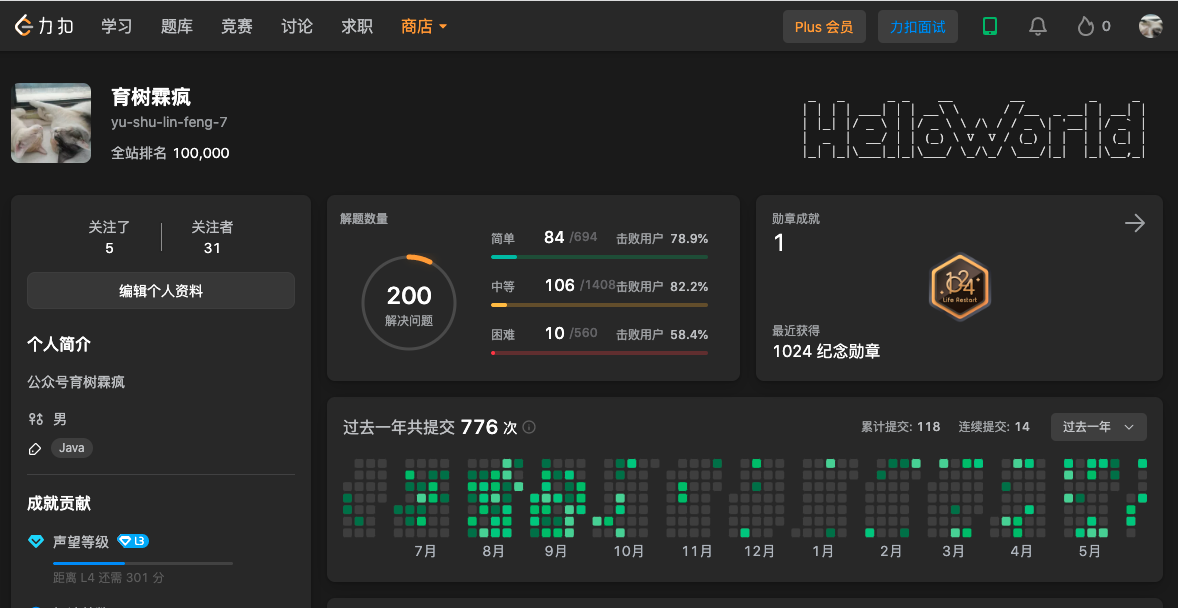The height and width of the screenshot is (608, 1178).
Task: Click the HelloWorld ASCII banner
Action: point(974,129)
